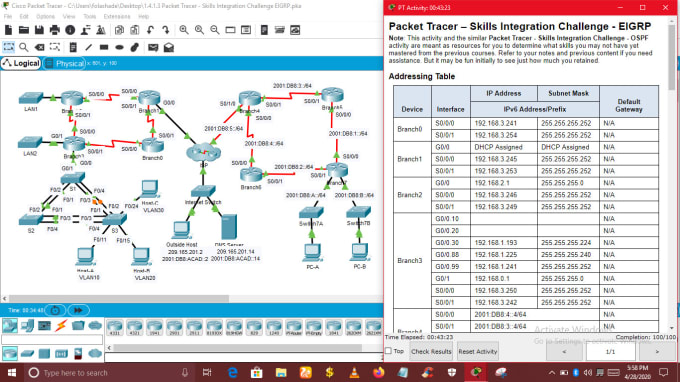Zoom out of the workspace
The height and width of the screenshot is (382, 680).
click(x=215, y=30)
